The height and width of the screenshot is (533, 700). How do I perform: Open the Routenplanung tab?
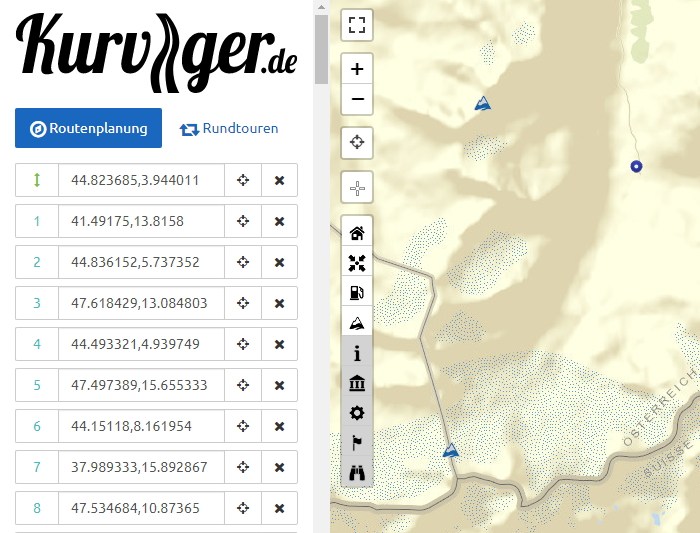[88, 128]
